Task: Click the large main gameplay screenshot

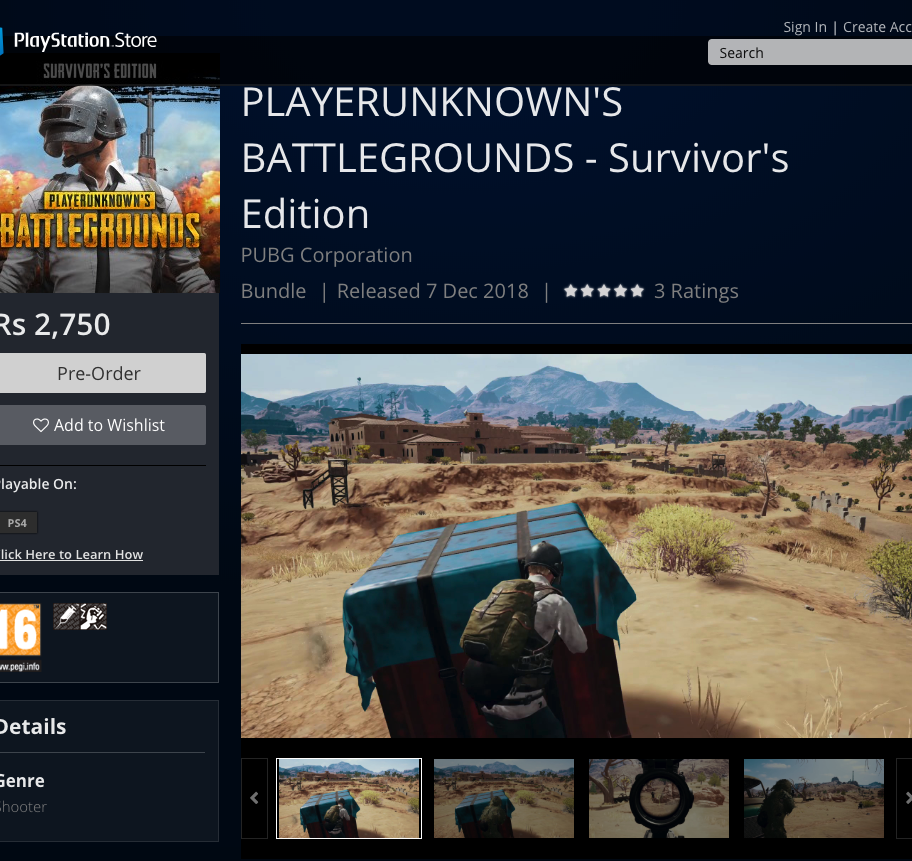Action: [576, 546]
